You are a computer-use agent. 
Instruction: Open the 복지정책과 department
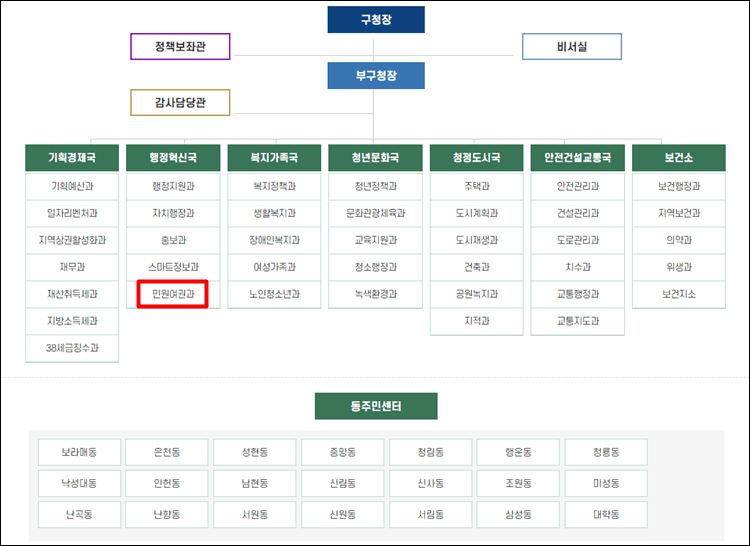275,186
